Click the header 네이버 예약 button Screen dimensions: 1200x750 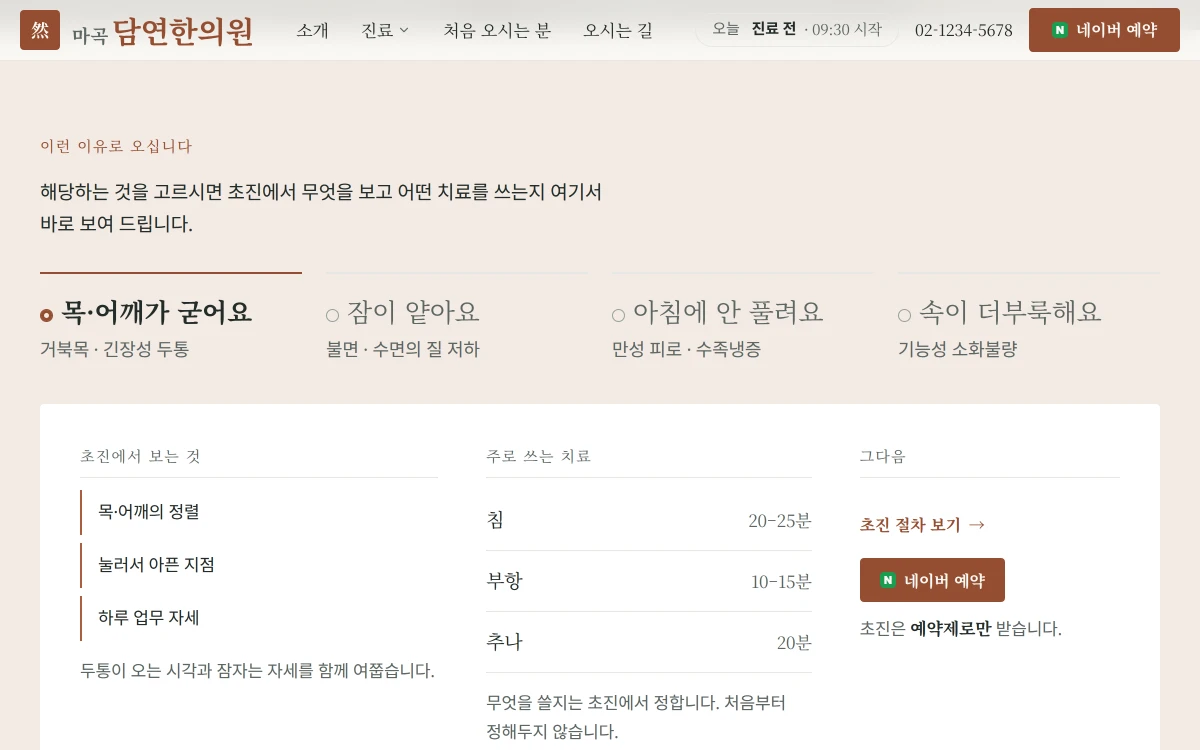pyautogui.click(x=1104, y=30)
